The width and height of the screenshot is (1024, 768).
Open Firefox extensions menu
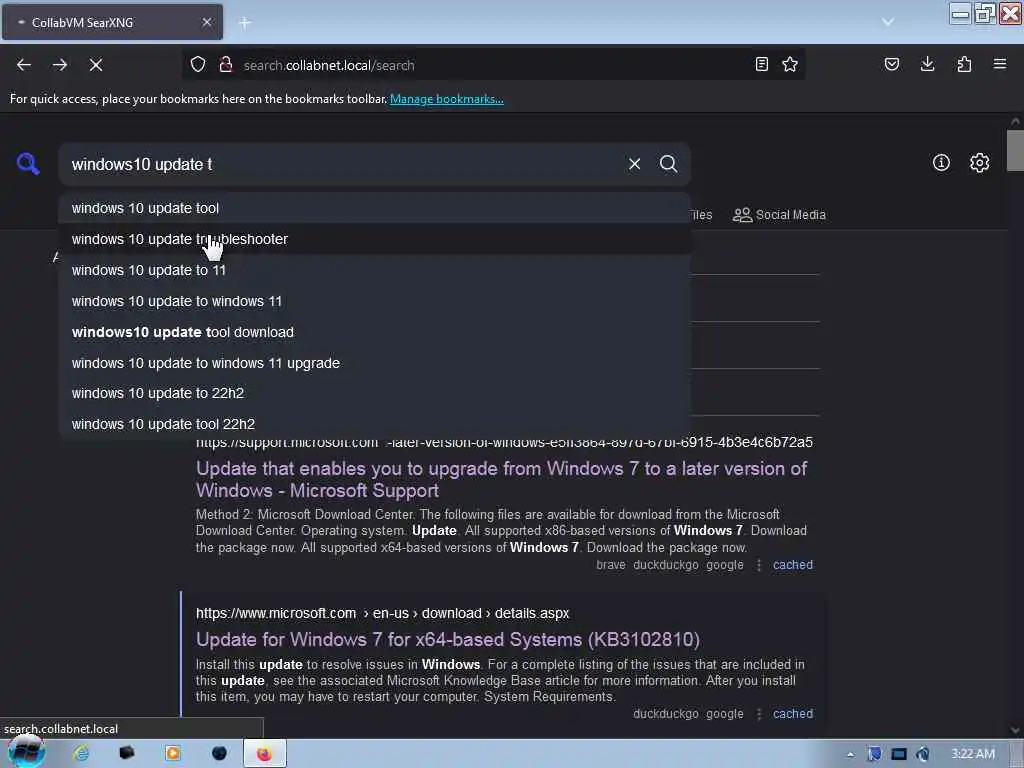(x=964, y=65)
